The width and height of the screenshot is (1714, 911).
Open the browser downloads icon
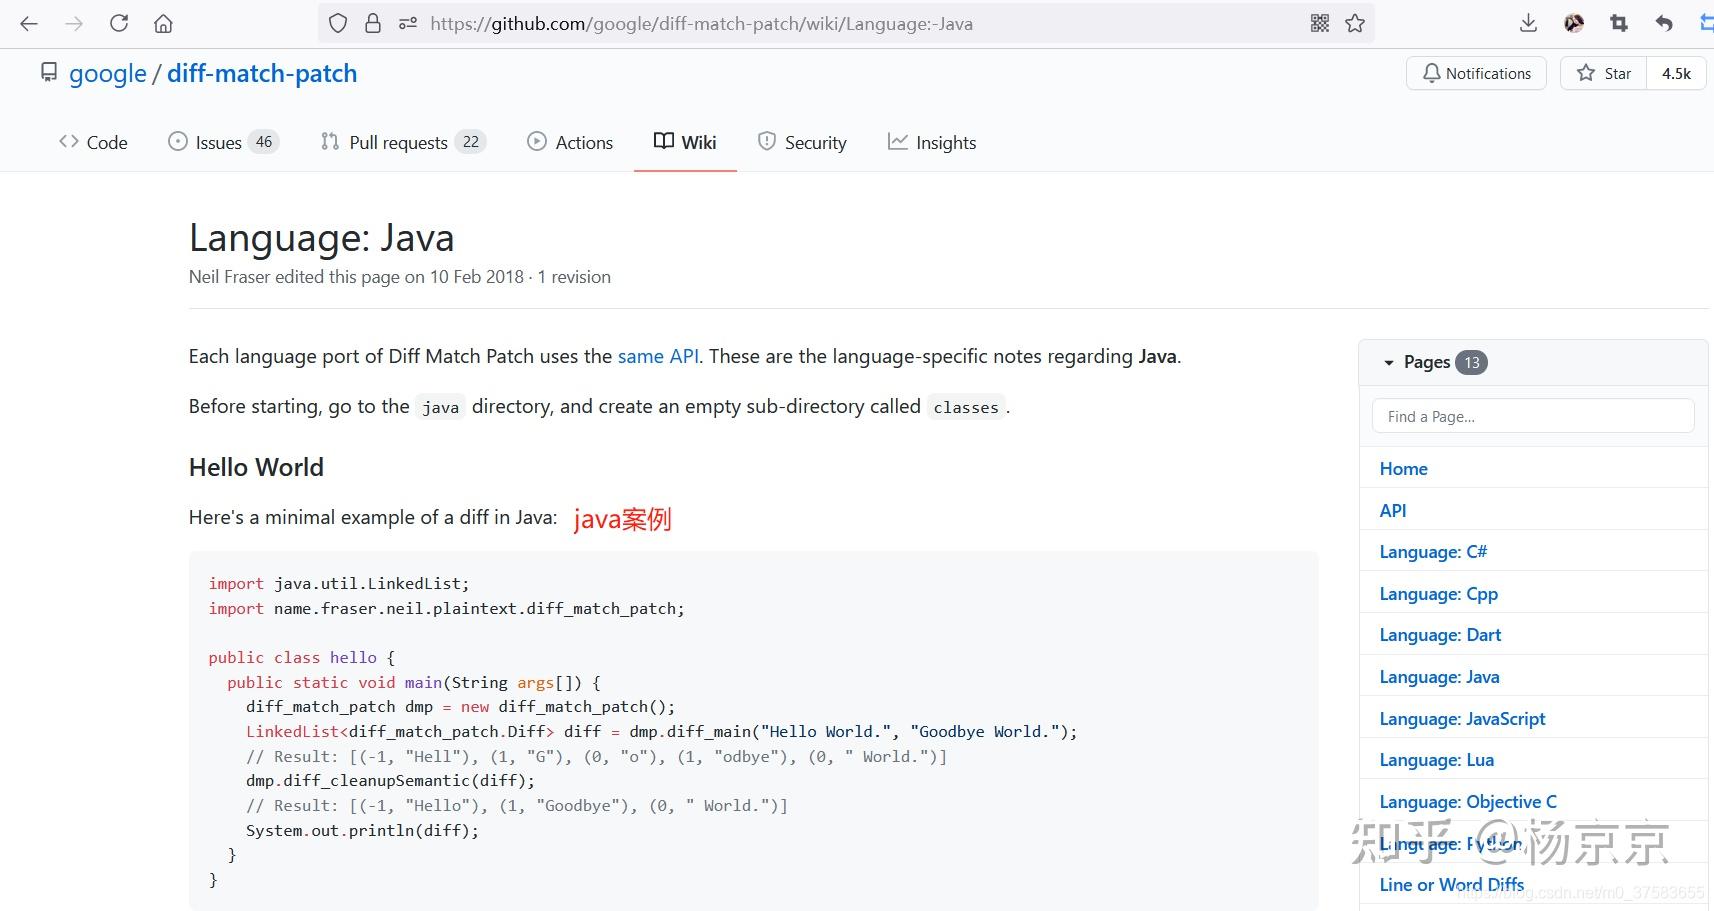tap(1528, 23)
